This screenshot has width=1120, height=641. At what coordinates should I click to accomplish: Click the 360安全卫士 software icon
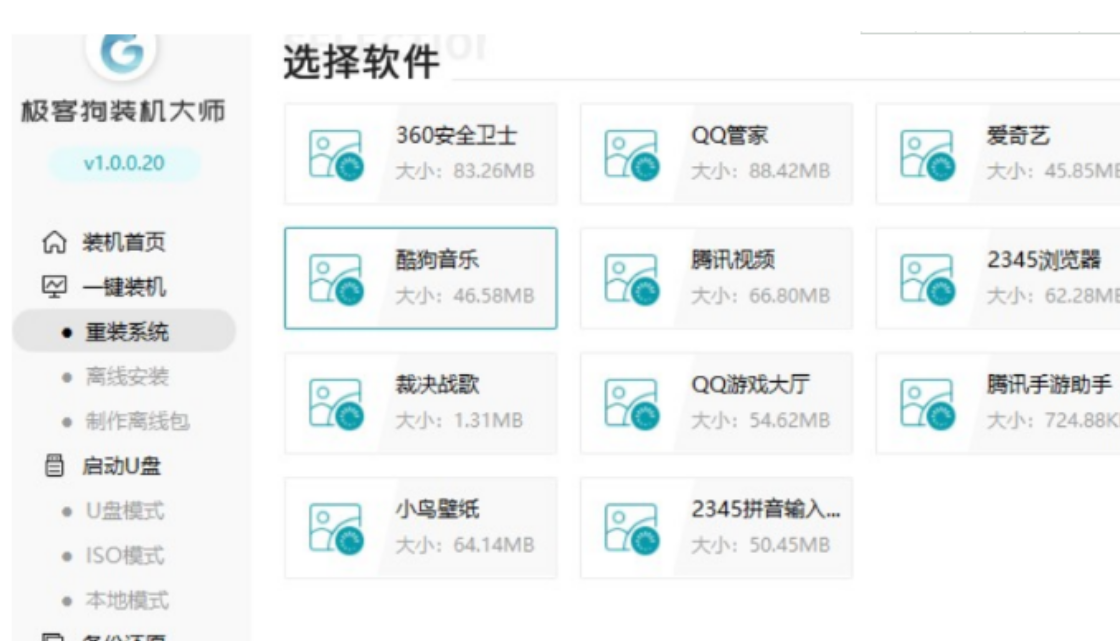coord(335,155)
